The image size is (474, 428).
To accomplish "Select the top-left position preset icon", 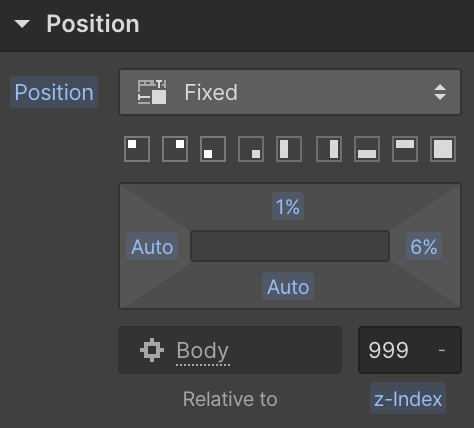I will click(137, 149).
